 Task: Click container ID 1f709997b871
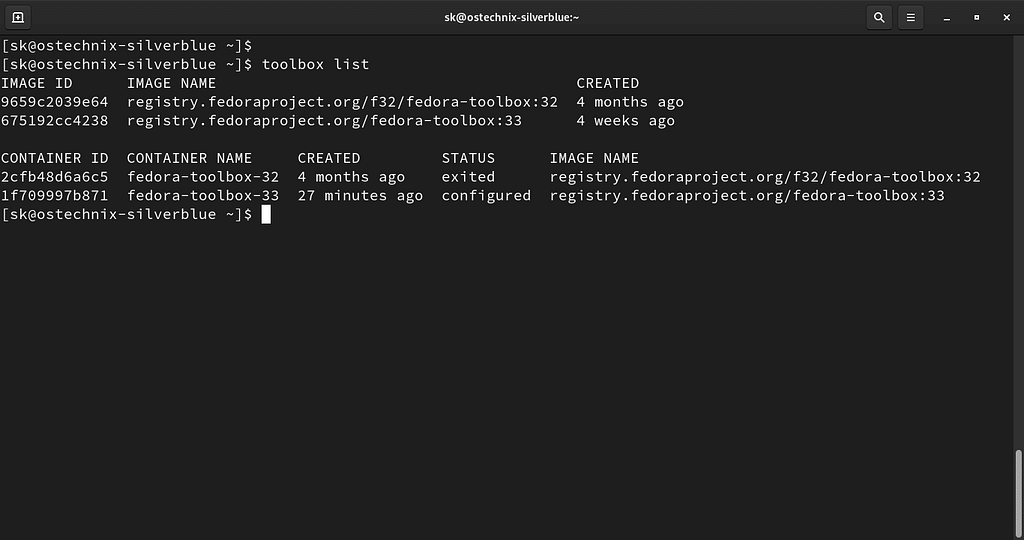point(54,196)
